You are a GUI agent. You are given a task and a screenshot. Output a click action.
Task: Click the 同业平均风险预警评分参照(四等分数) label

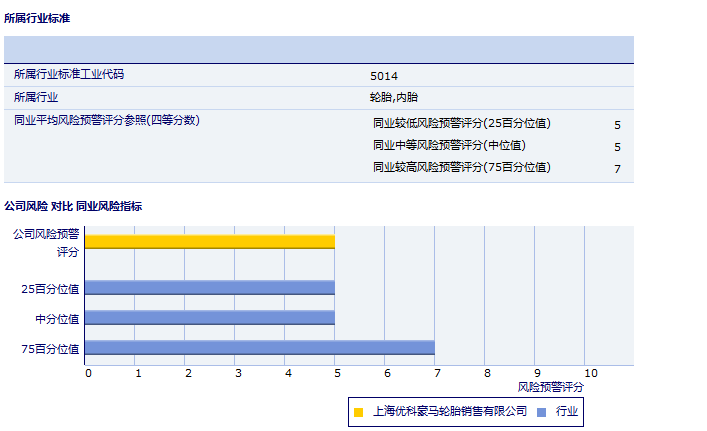point(106,120)
